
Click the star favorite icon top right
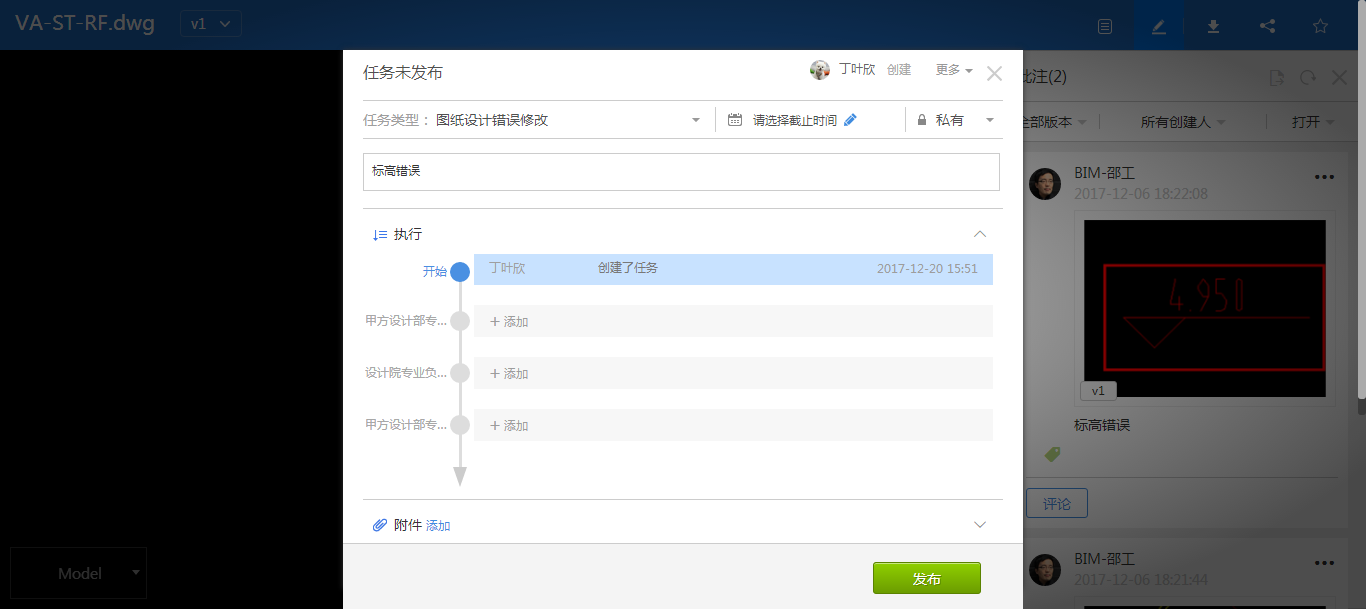pyautogui.click(x=1321, y=25)
